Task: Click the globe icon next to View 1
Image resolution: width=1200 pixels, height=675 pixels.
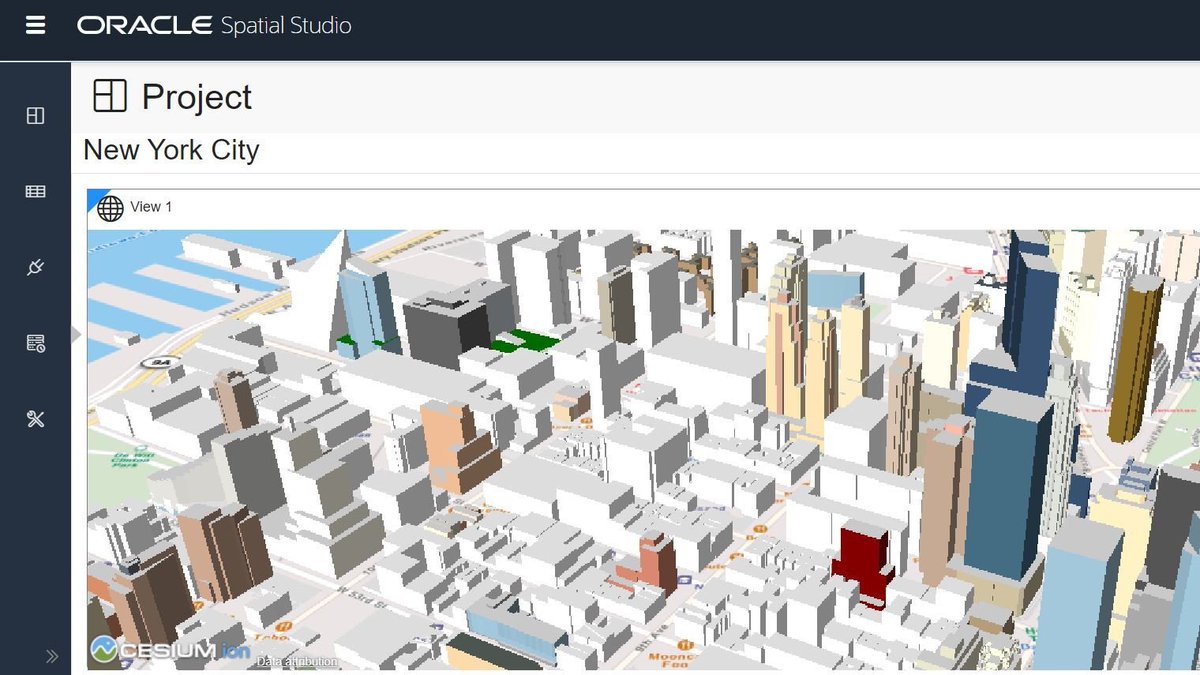Action: point(110,207)
